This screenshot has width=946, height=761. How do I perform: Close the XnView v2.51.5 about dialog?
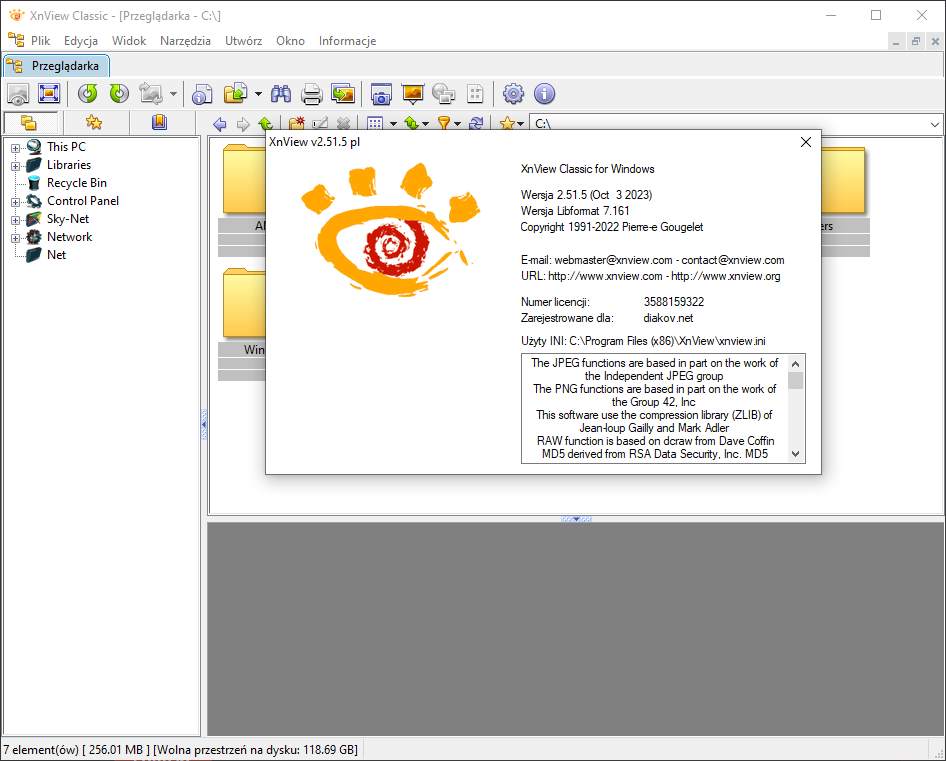(x=805, y=142)
